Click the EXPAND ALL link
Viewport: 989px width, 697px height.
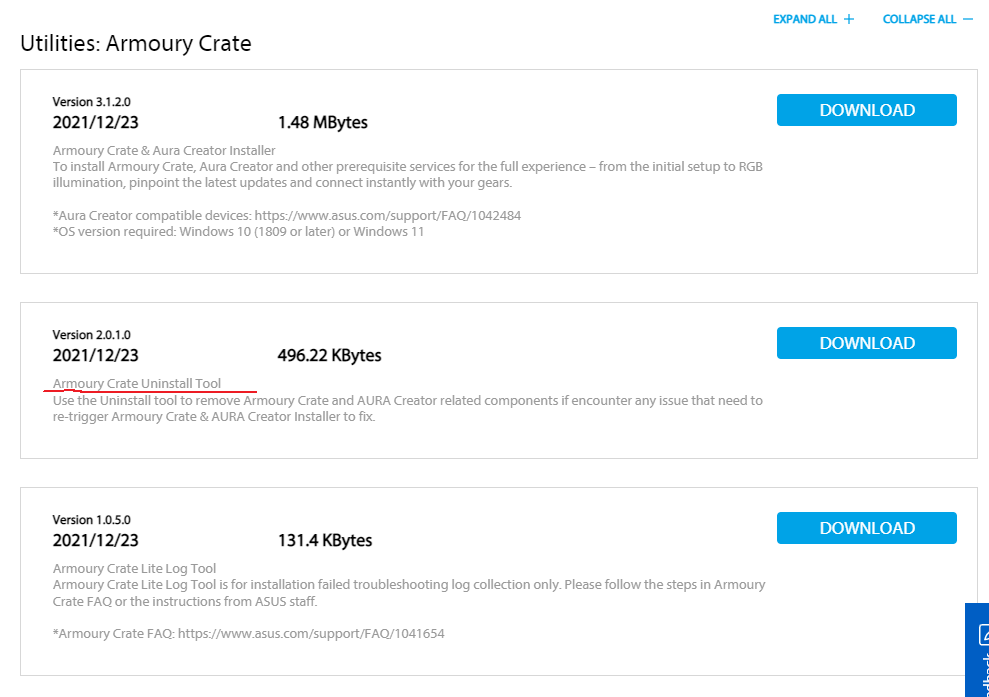813,19
